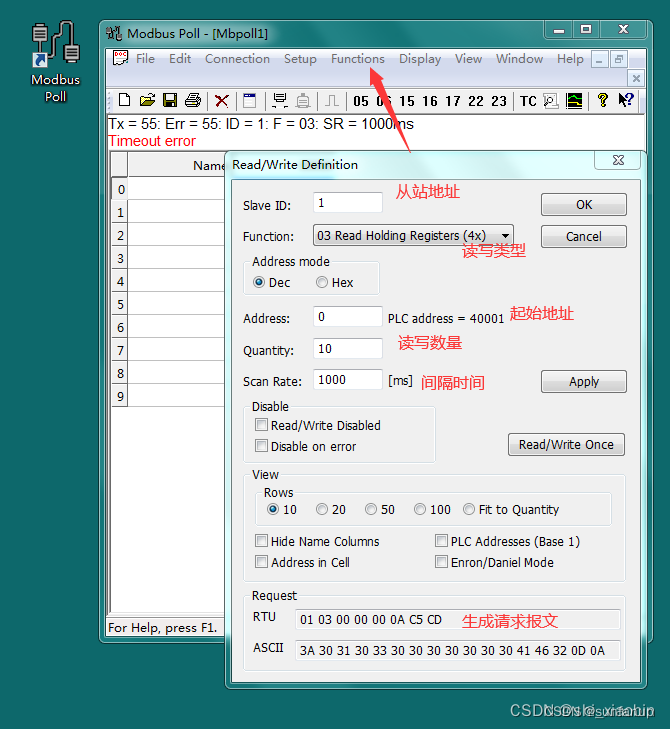The image size is (670, 729).
Task: Close the Read/Write Definition dialog
Action: (x=617, y=160)
